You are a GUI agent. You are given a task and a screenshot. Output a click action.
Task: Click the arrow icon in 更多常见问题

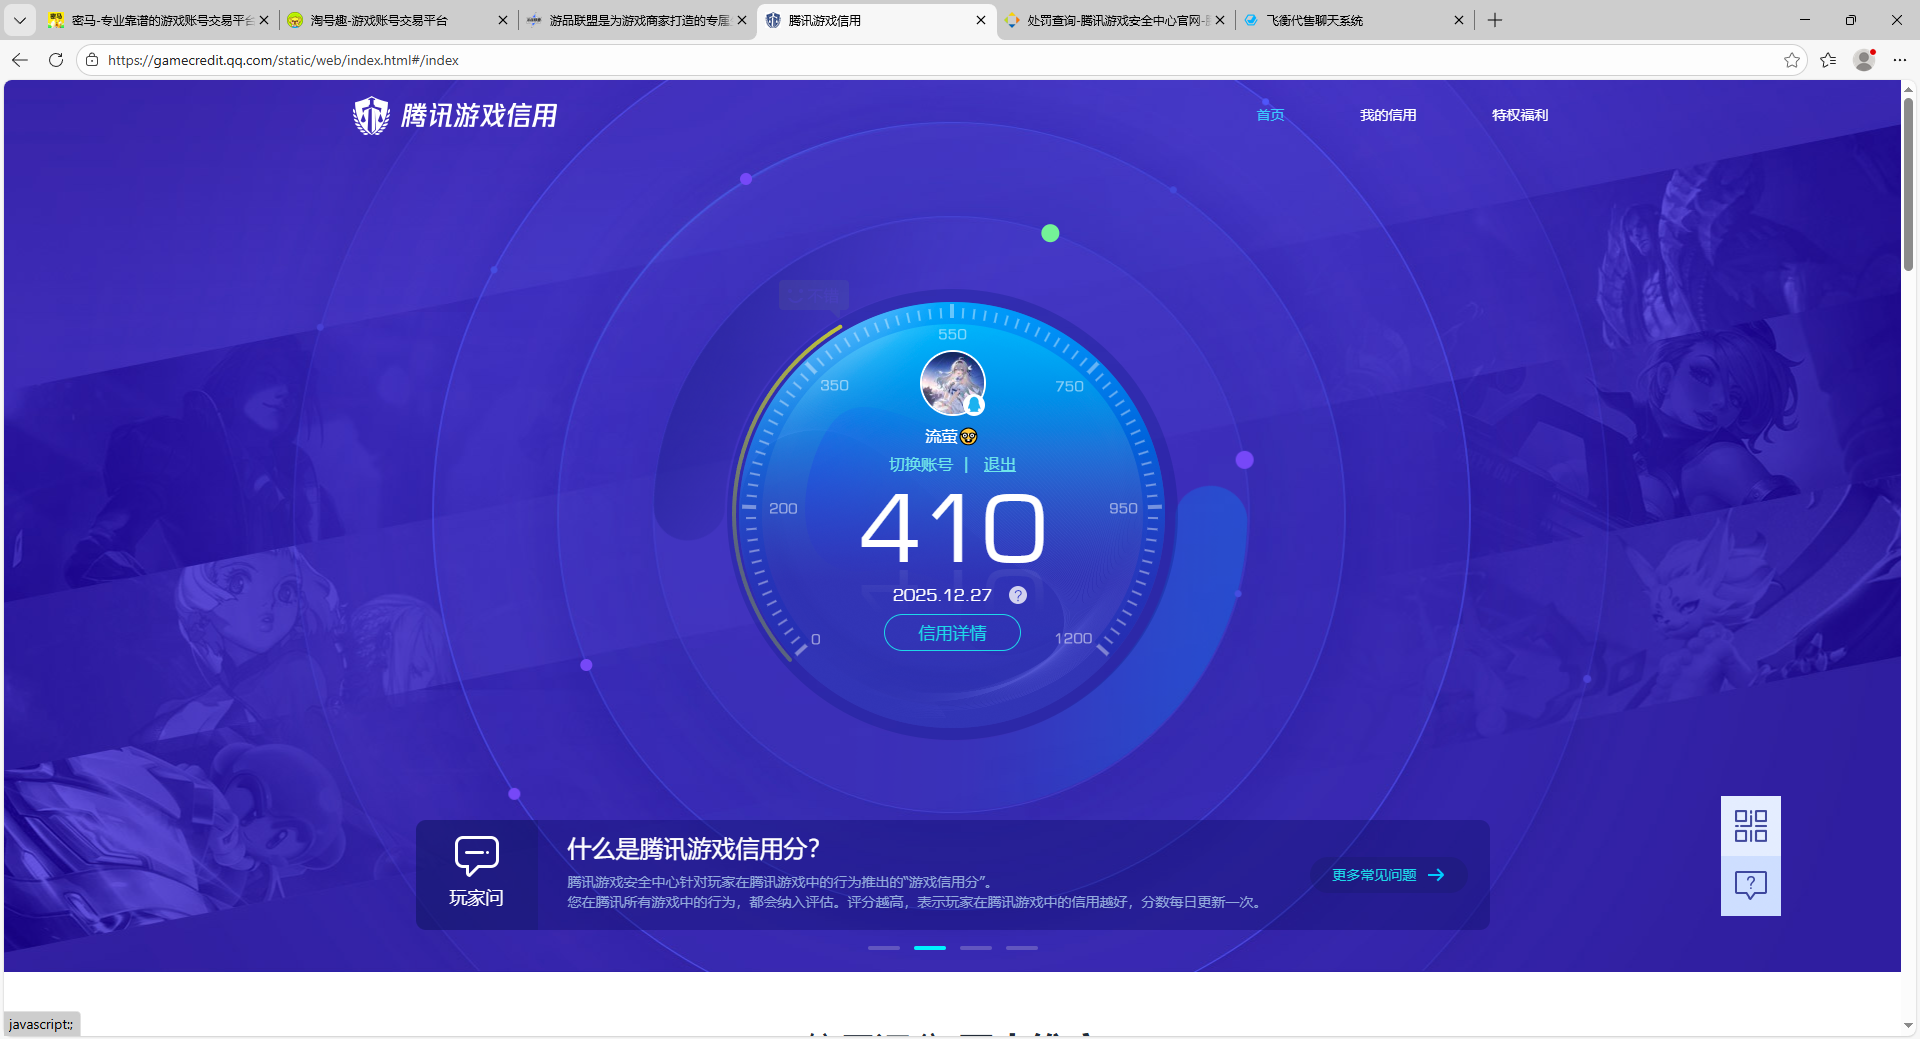[x=1438, y=875]
